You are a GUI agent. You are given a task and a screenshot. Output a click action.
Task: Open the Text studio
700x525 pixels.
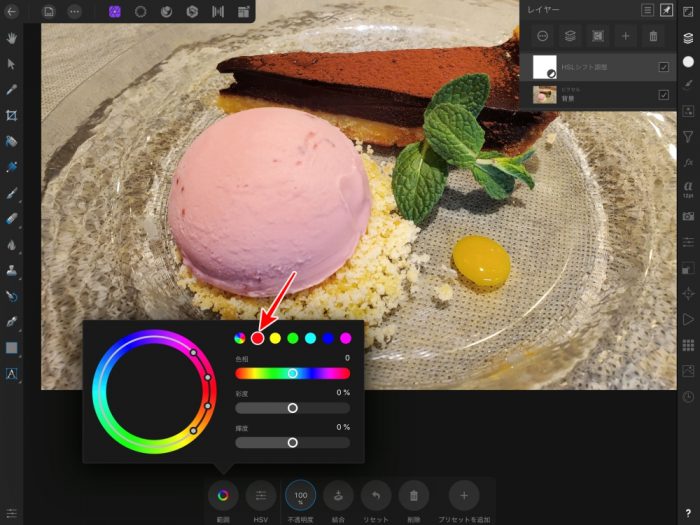tap(688, 188)
